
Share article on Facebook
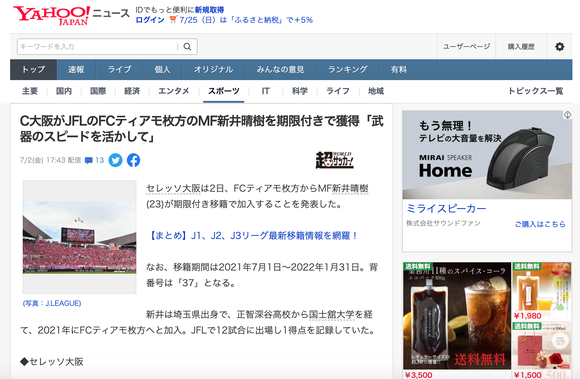point(134,160)
